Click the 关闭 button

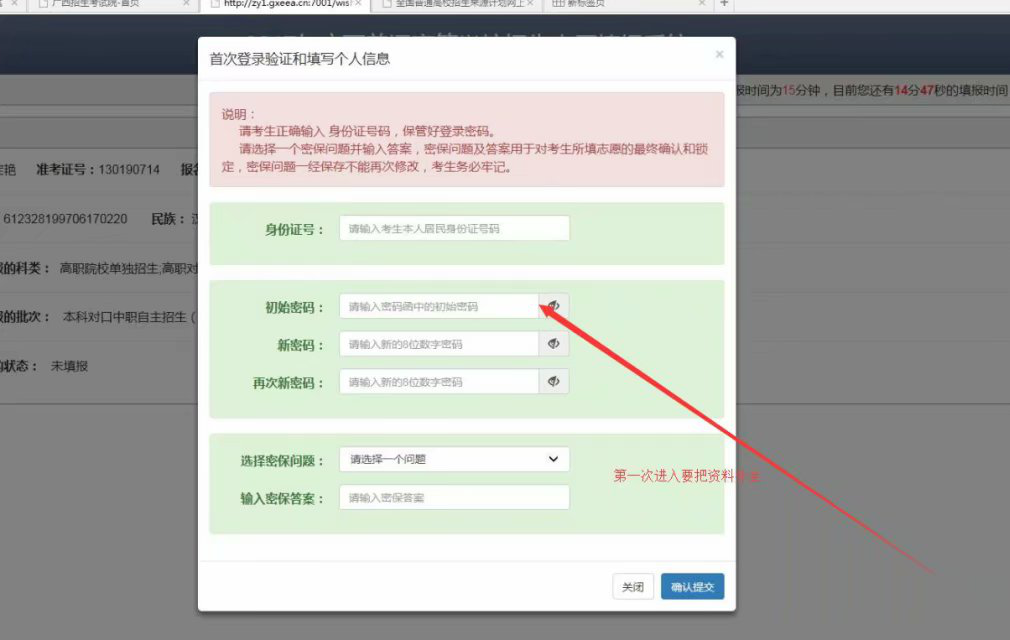click(633, 588)
